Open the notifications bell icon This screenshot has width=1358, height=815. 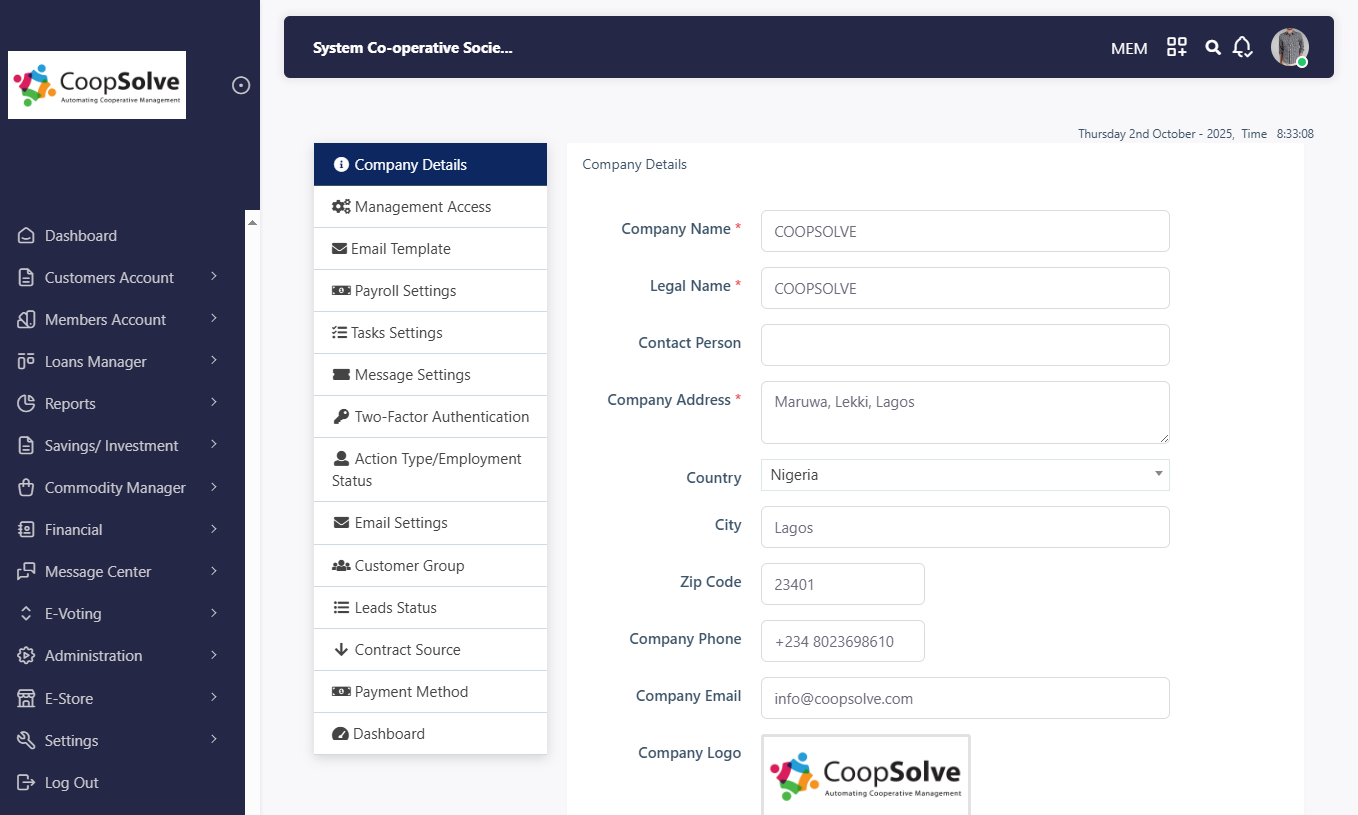coord(1242,47)
